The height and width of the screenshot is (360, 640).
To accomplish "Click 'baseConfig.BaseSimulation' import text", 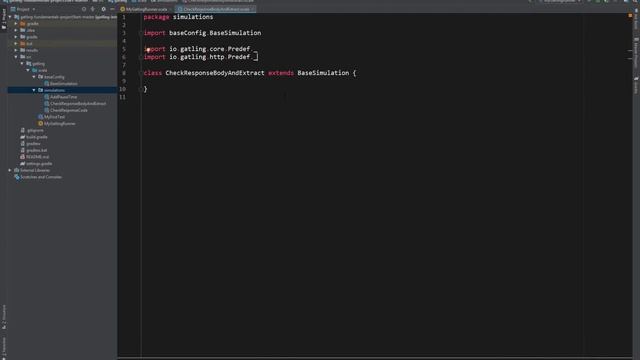I will pyautogui.click(x=215, y=33).
